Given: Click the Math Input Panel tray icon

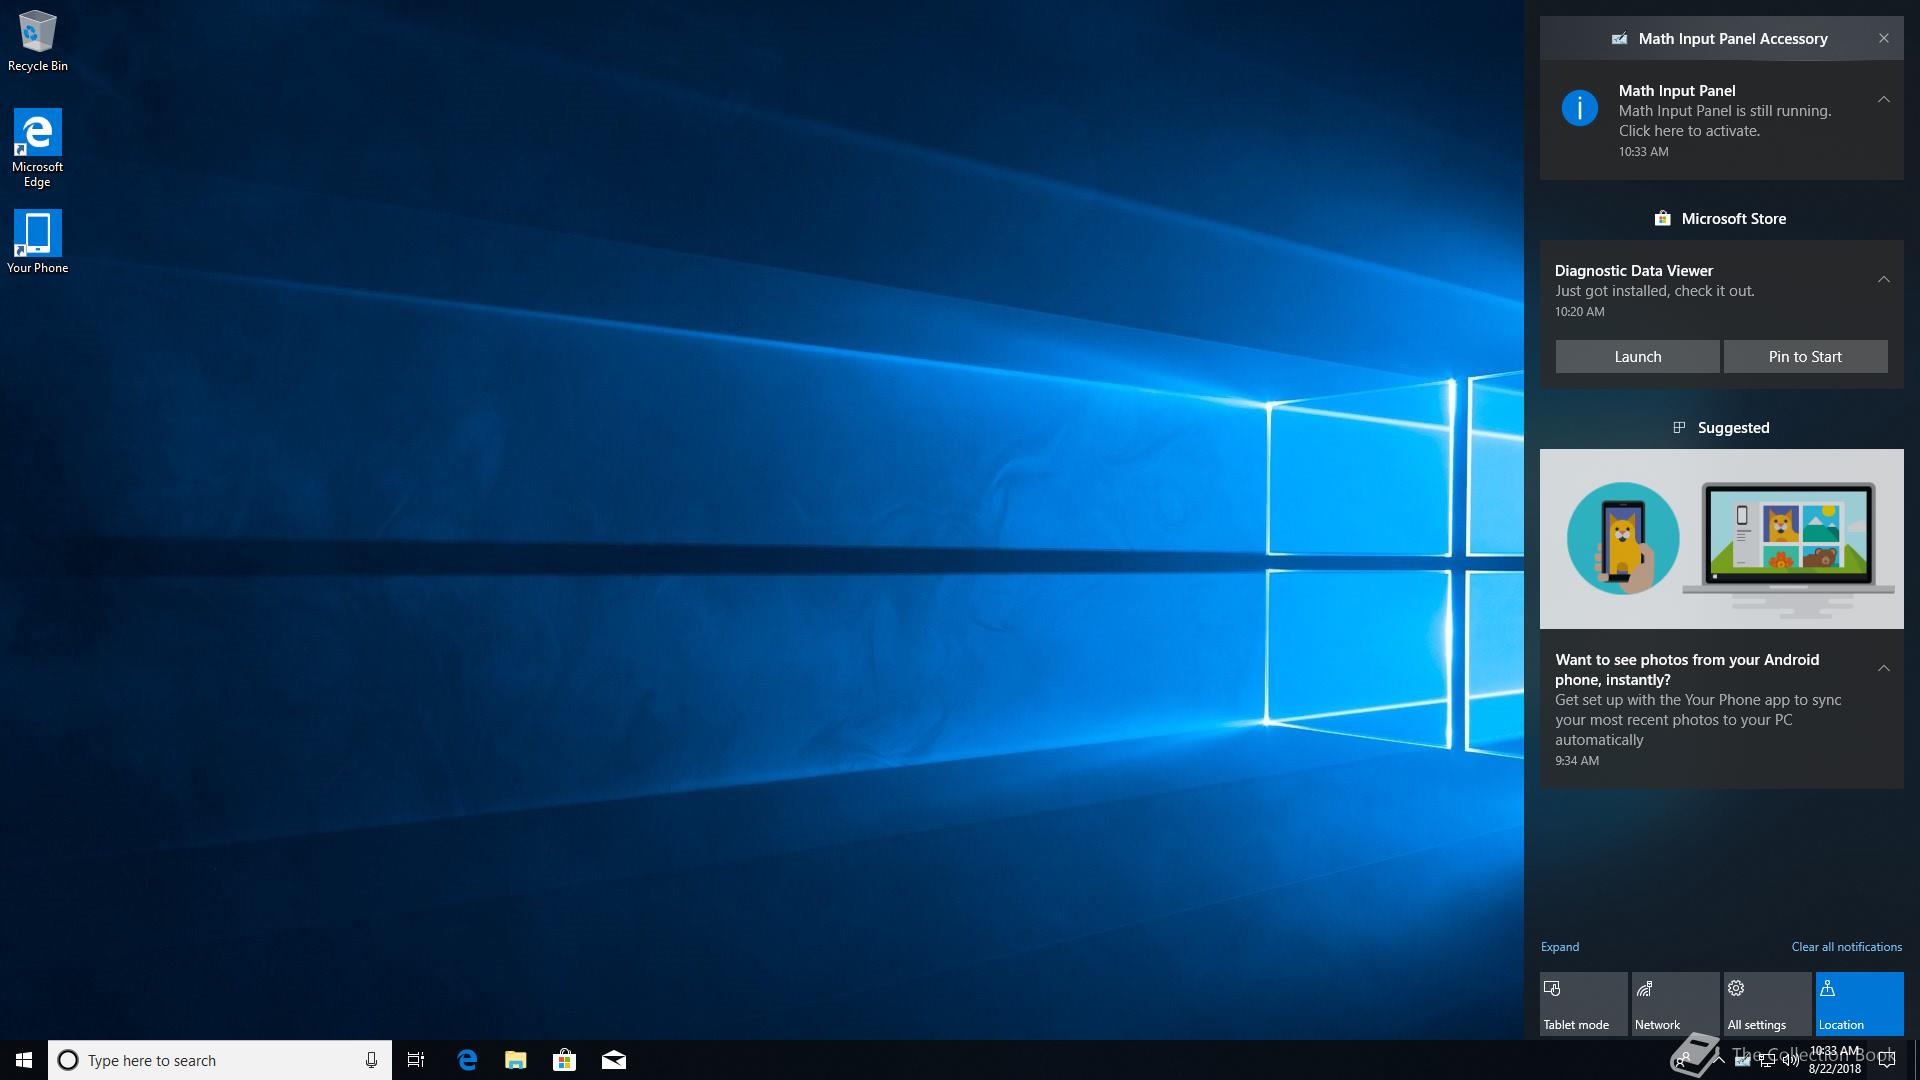Looking at the screenshot, I should coord(1742,1060).
